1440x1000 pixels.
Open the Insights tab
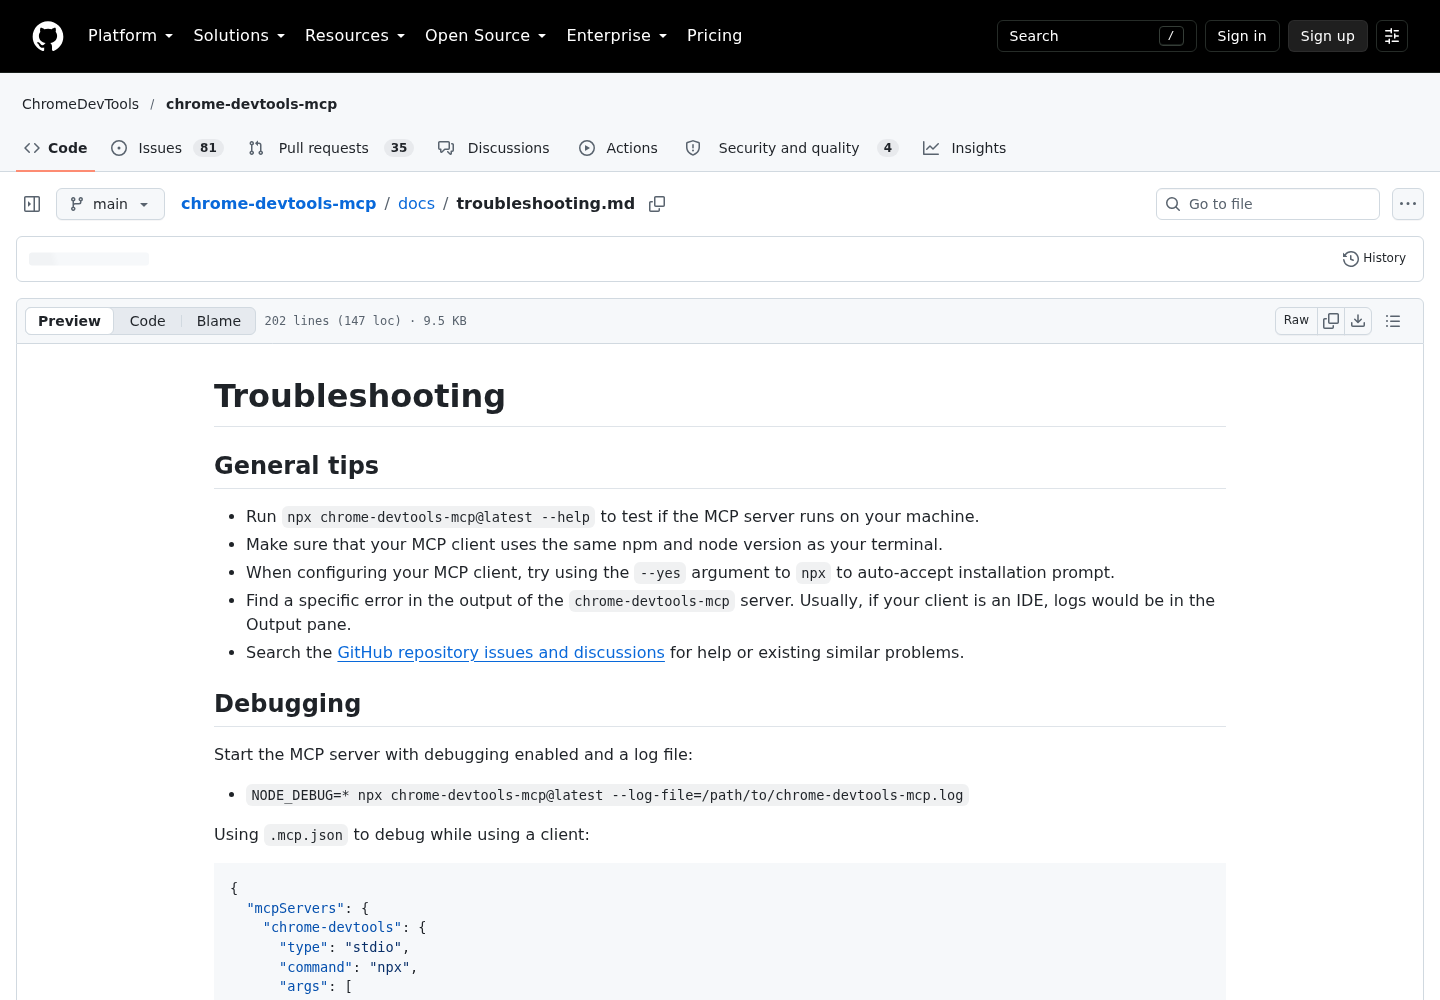(965, 148)
